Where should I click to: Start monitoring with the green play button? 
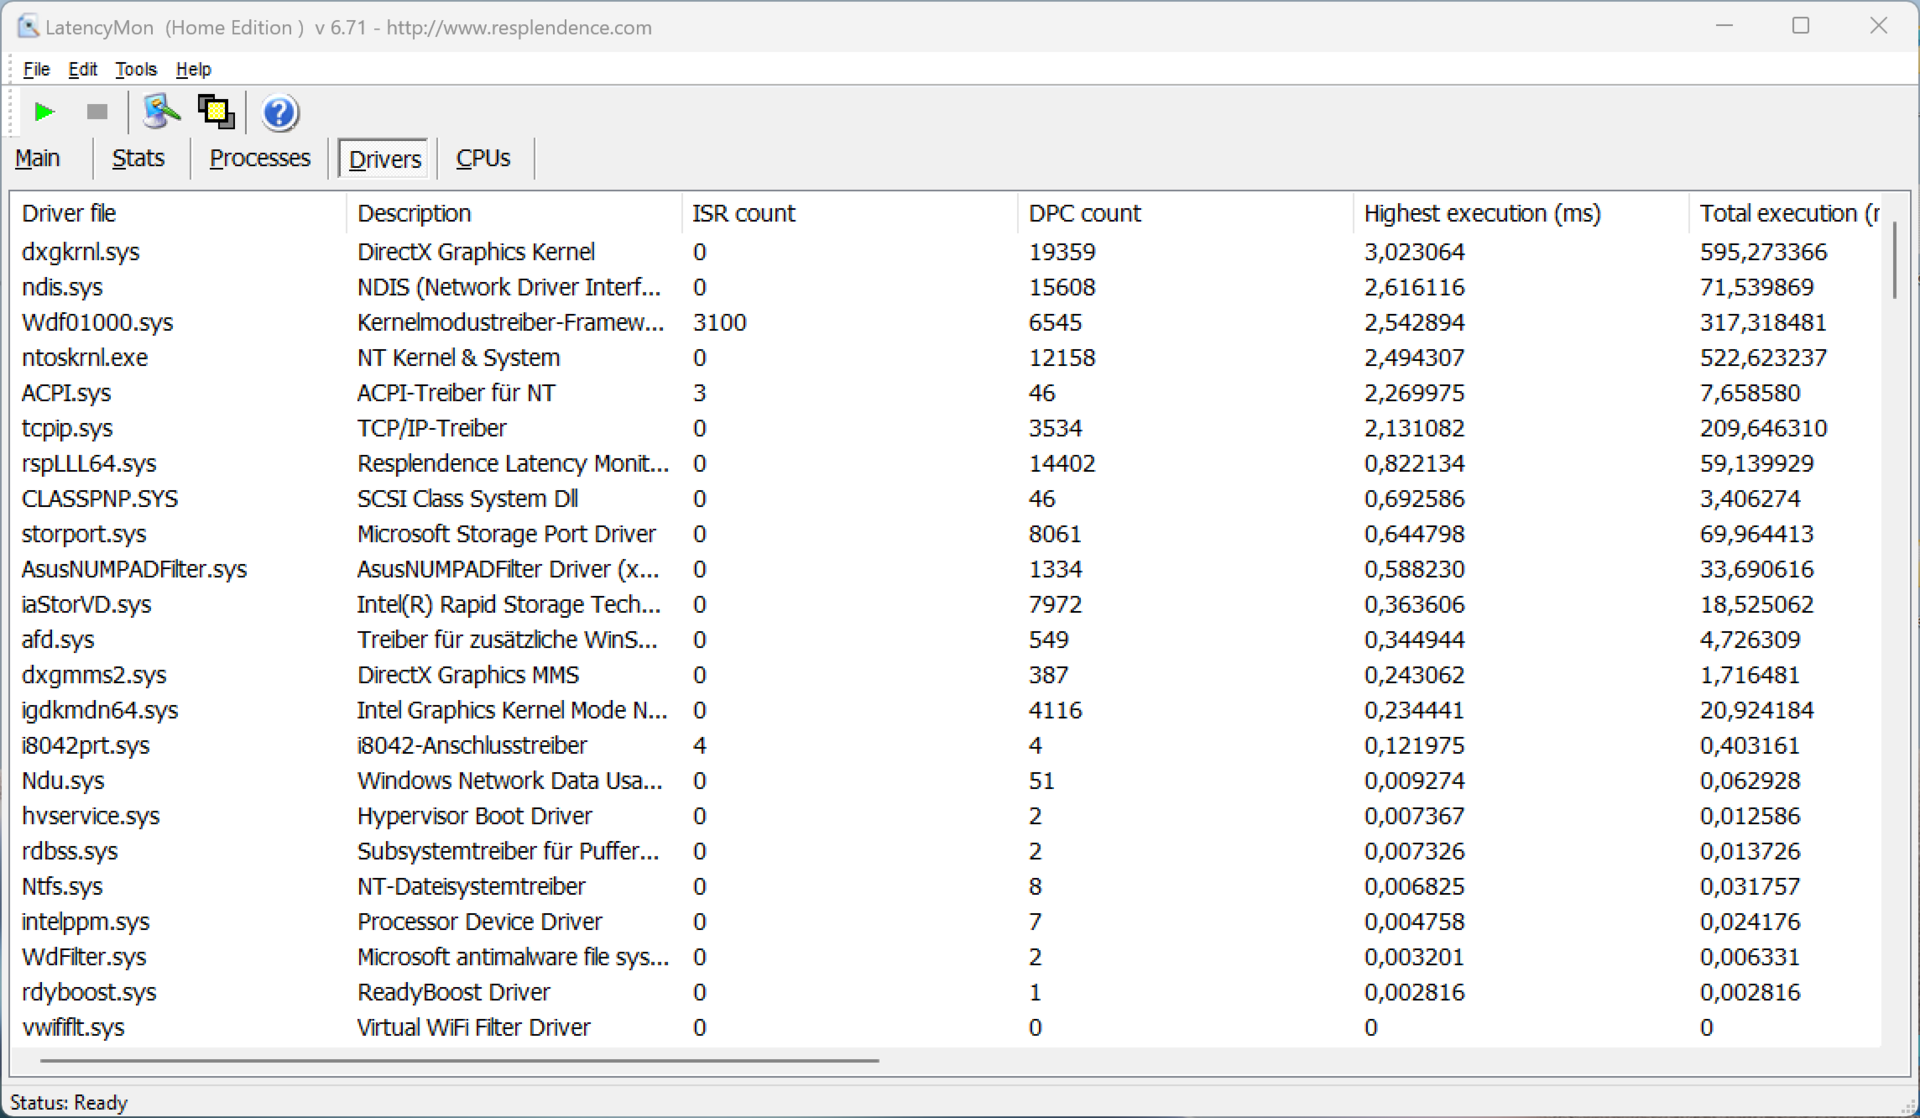44,112
